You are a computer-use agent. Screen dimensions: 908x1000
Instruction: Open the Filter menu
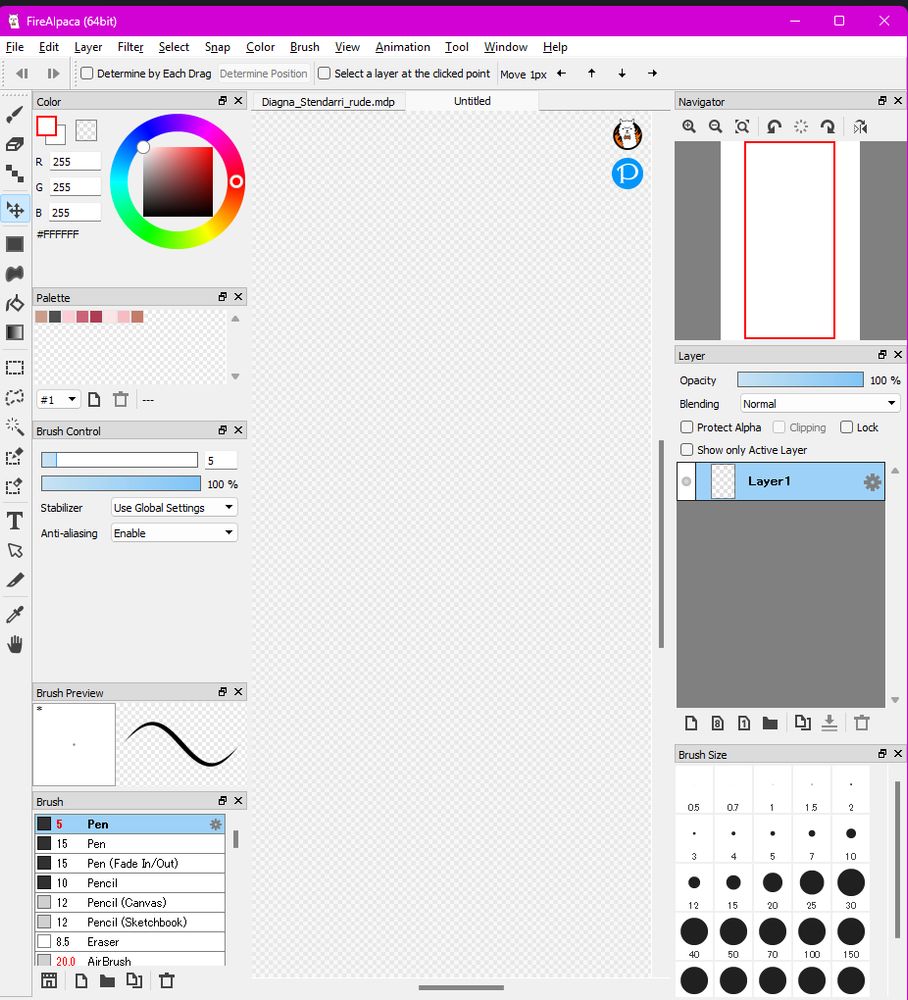[x=130, y=47]
